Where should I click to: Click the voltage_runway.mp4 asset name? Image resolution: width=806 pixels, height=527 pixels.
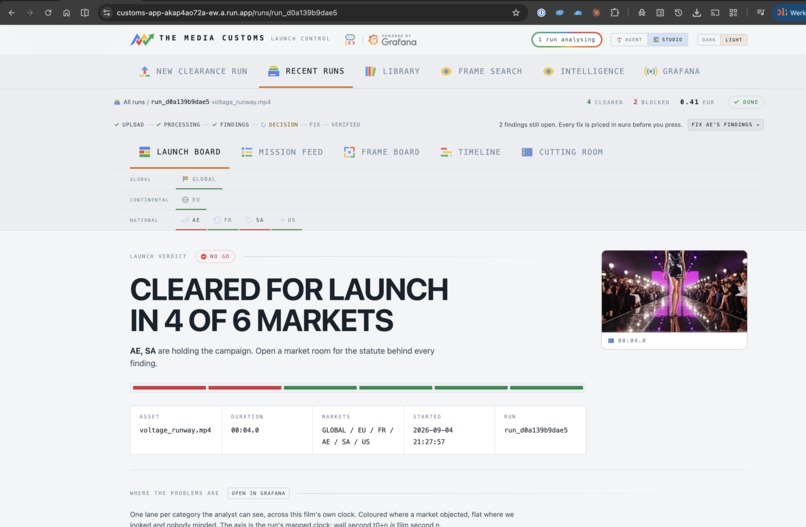pyautogui.click(x=175, y=430)
